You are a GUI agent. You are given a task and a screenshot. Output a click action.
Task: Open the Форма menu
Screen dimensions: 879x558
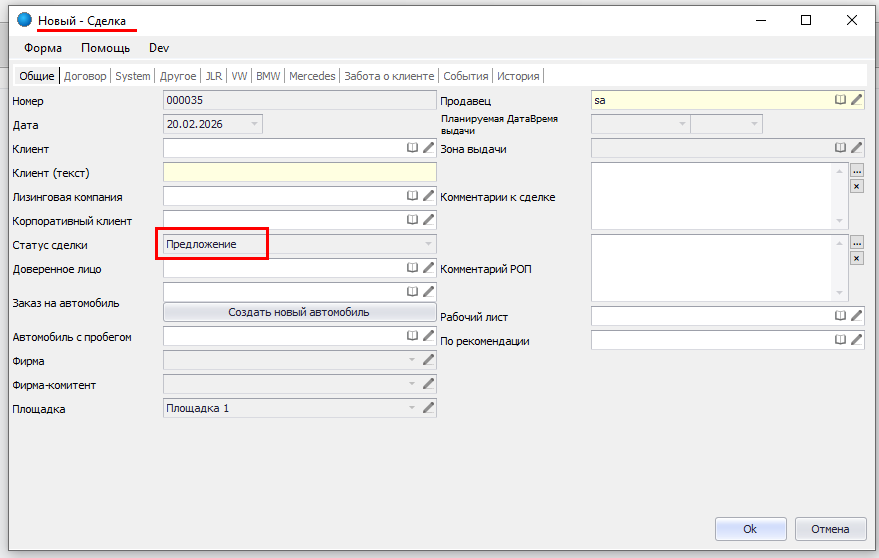pos(43,48)
